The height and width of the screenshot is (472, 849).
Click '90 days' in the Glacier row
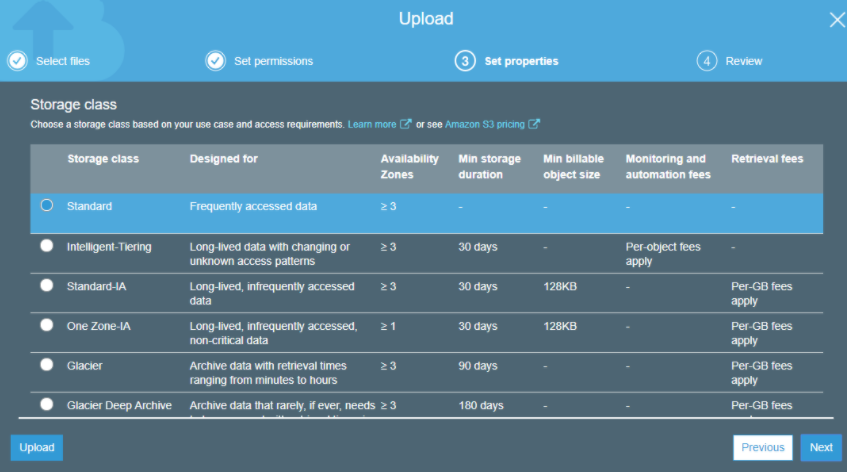point(478,366)
